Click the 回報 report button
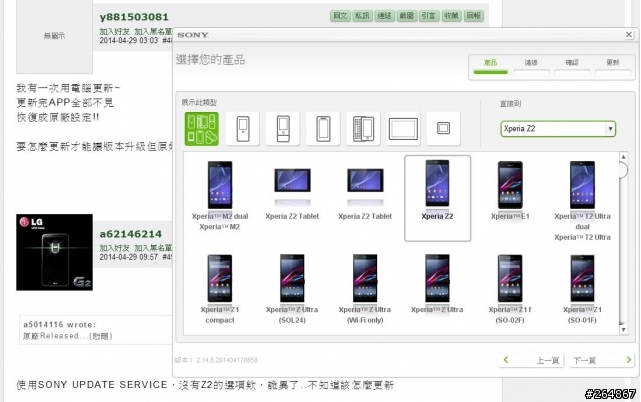Image resolution: width=641 pixels, height=402 pixels. click(474, 16)
